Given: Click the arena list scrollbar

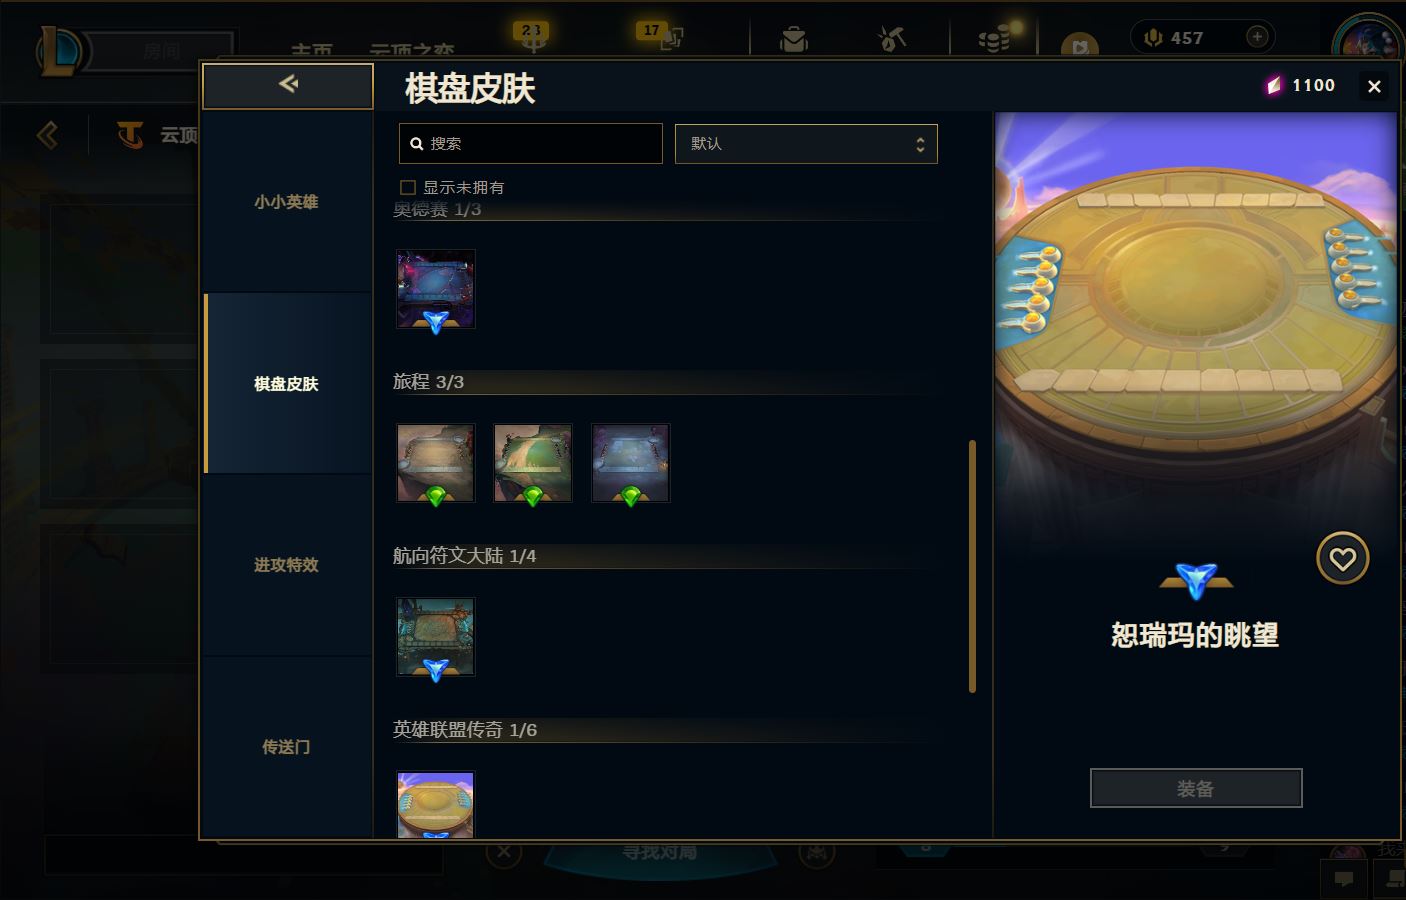Looking at the screenshot, I should coord(972,566).
